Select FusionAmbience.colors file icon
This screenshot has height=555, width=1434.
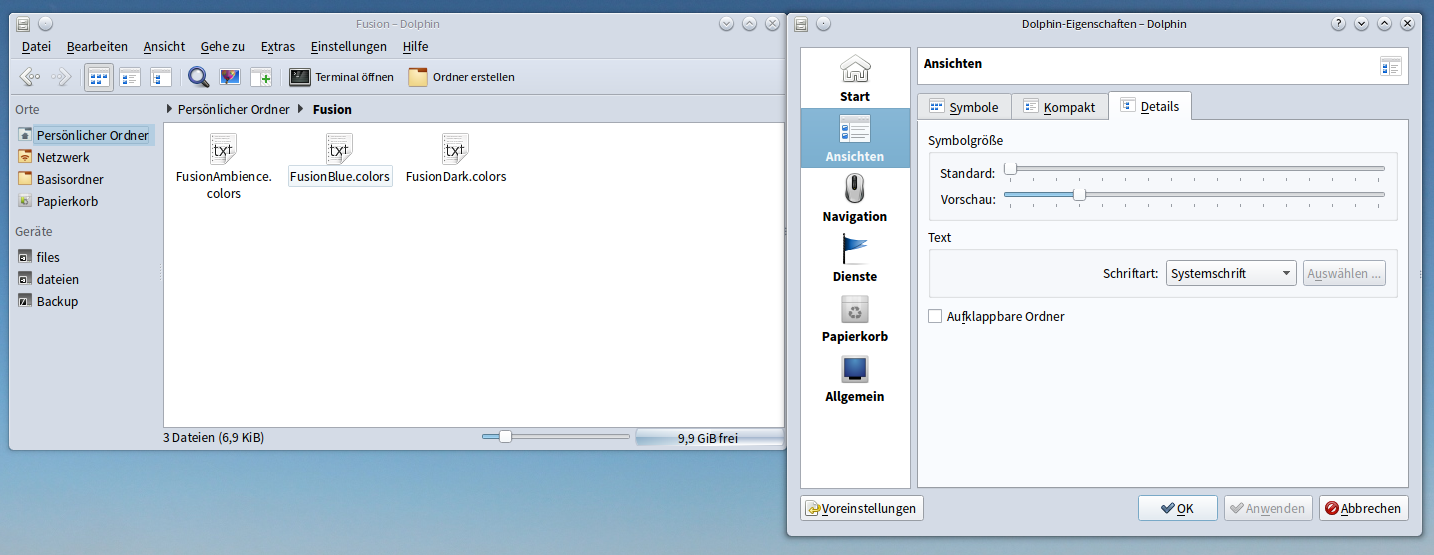(x=223, y=149)
